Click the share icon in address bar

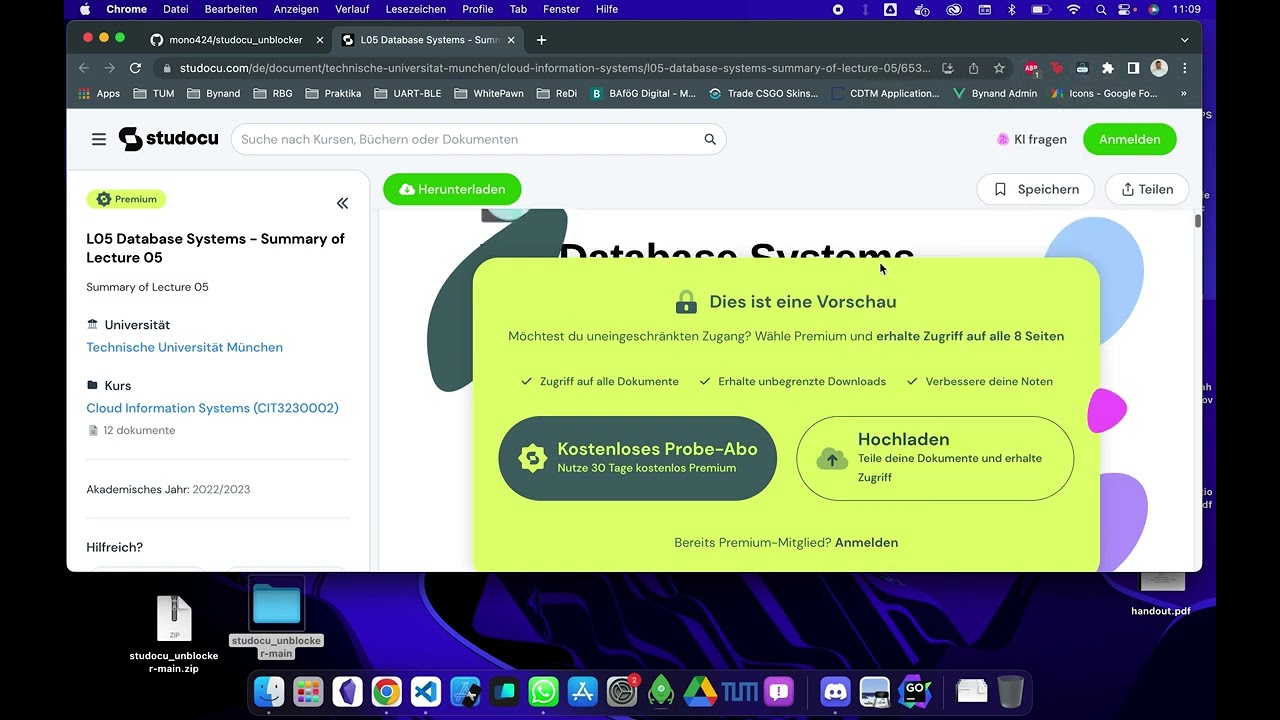point(973,68)
